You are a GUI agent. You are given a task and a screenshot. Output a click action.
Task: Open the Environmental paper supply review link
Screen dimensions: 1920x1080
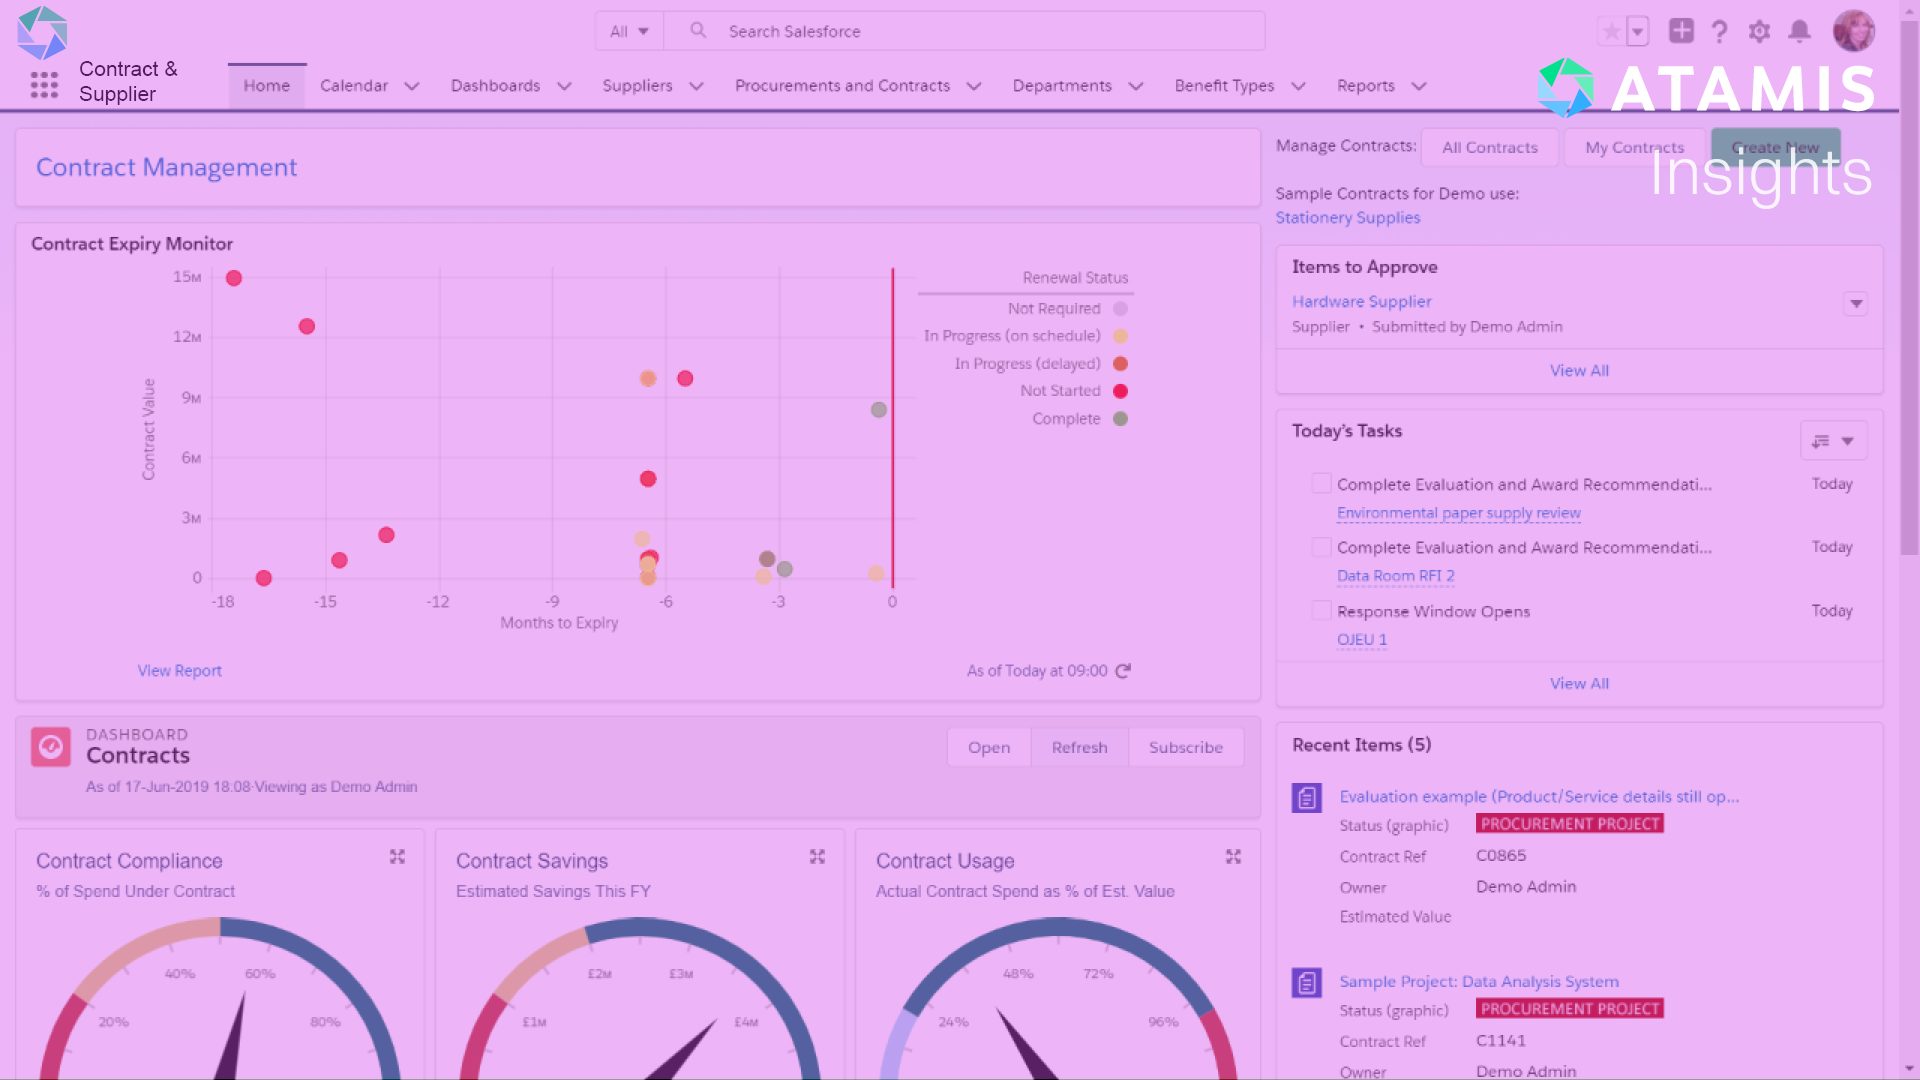[x=1458, y=513]
